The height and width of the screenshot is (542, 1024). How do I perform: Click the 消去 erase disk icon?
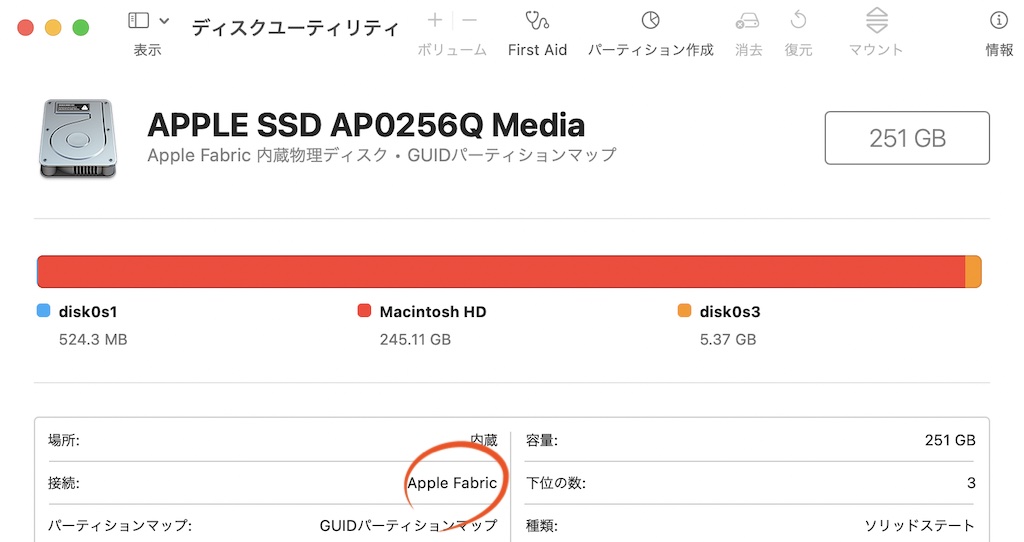click(747, 22)
